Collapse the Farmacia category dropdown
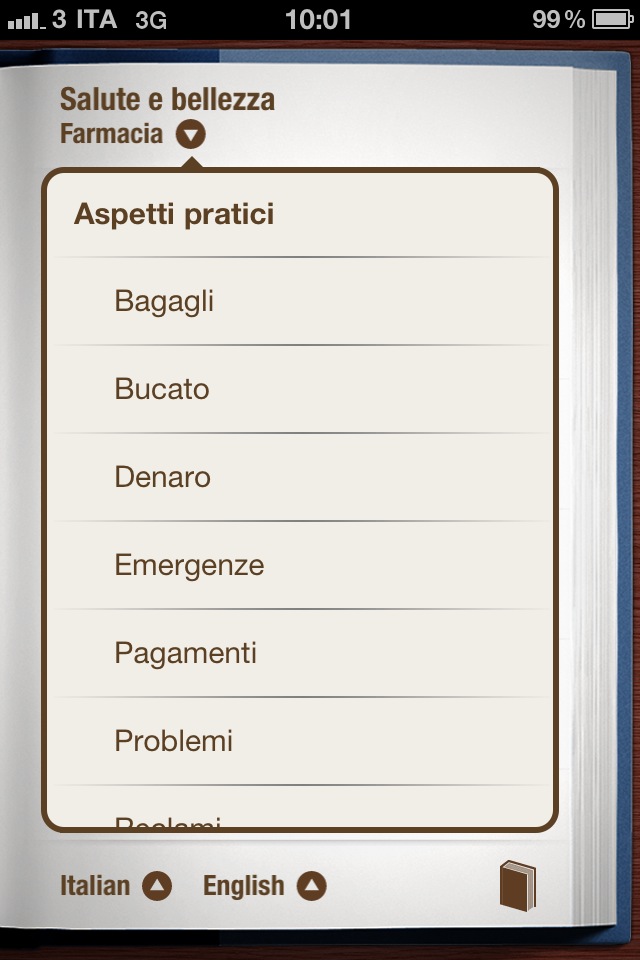640x960 pixels. point(132,134)
